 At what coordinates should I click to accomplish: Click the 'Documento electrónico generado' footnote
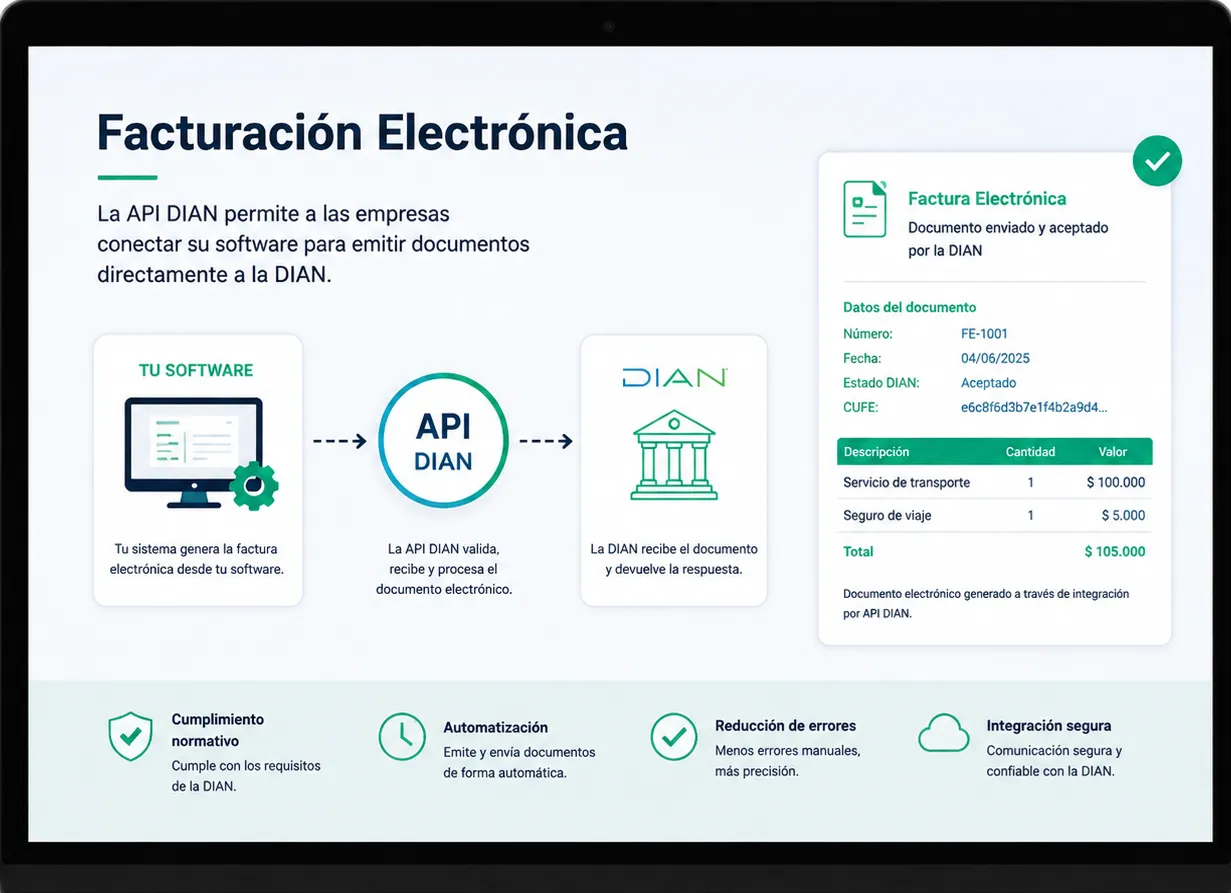[x=986, y=604]
